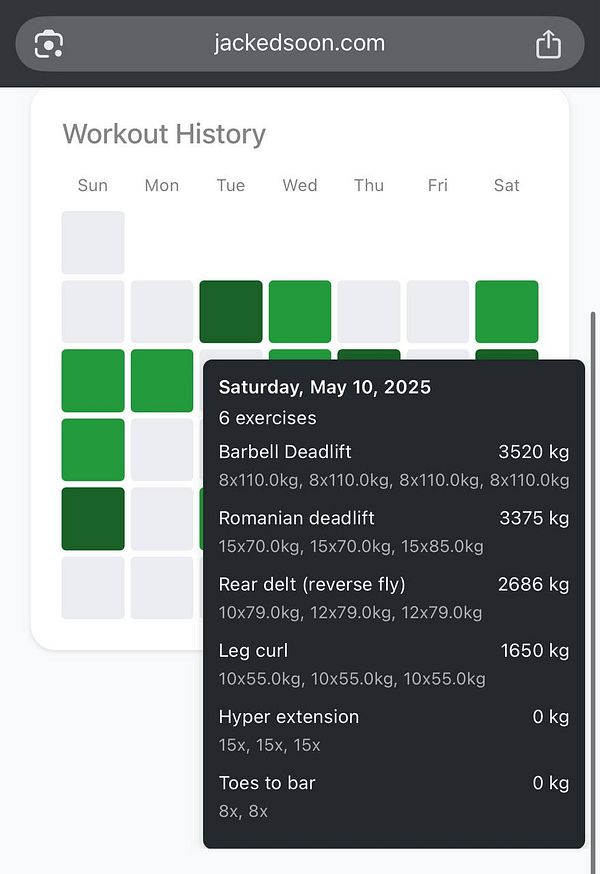
Task: Tap the share icon in the Safari toolbar
Action: pos(548,44)
